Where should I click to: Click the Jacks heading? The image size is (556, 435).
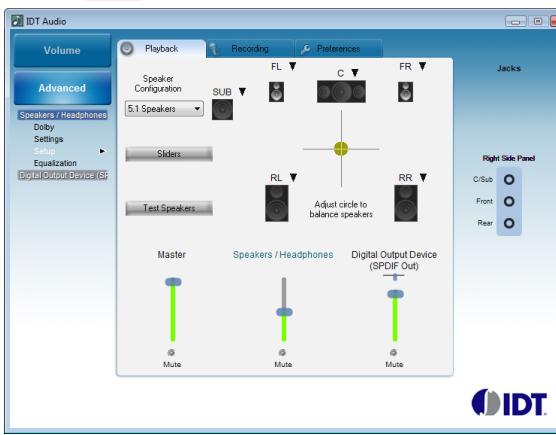coord(508,68)
